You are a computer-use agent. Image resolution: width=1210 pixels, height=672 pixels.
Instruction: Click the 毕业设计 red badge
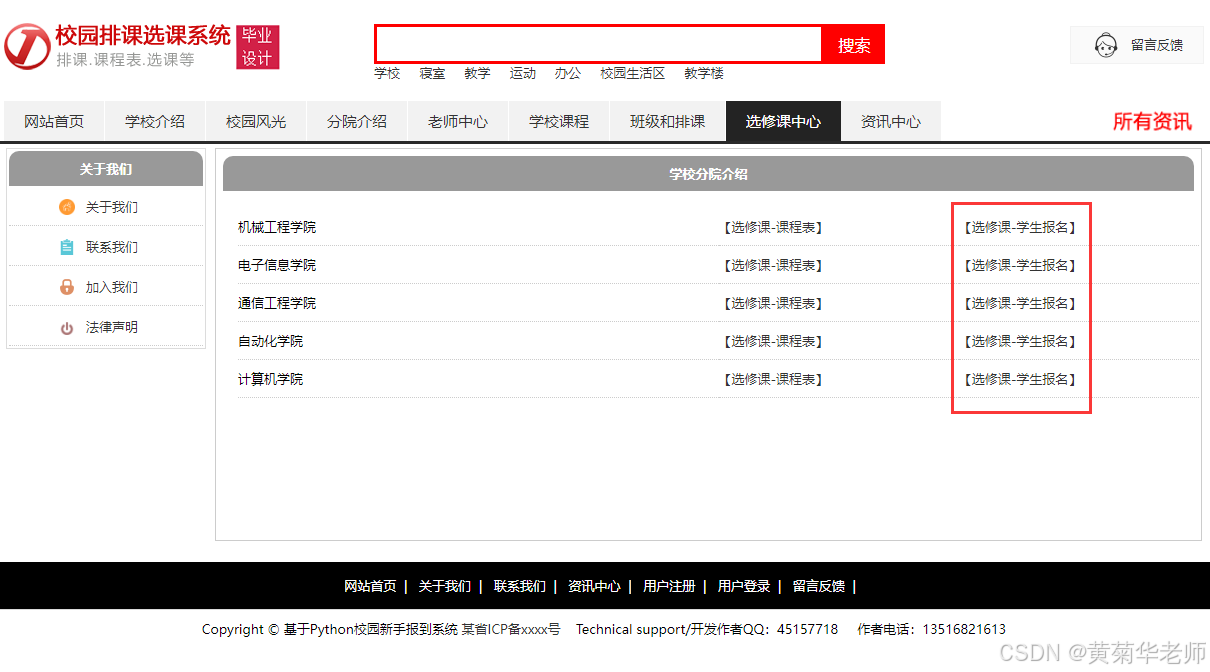tap(257, 47)
